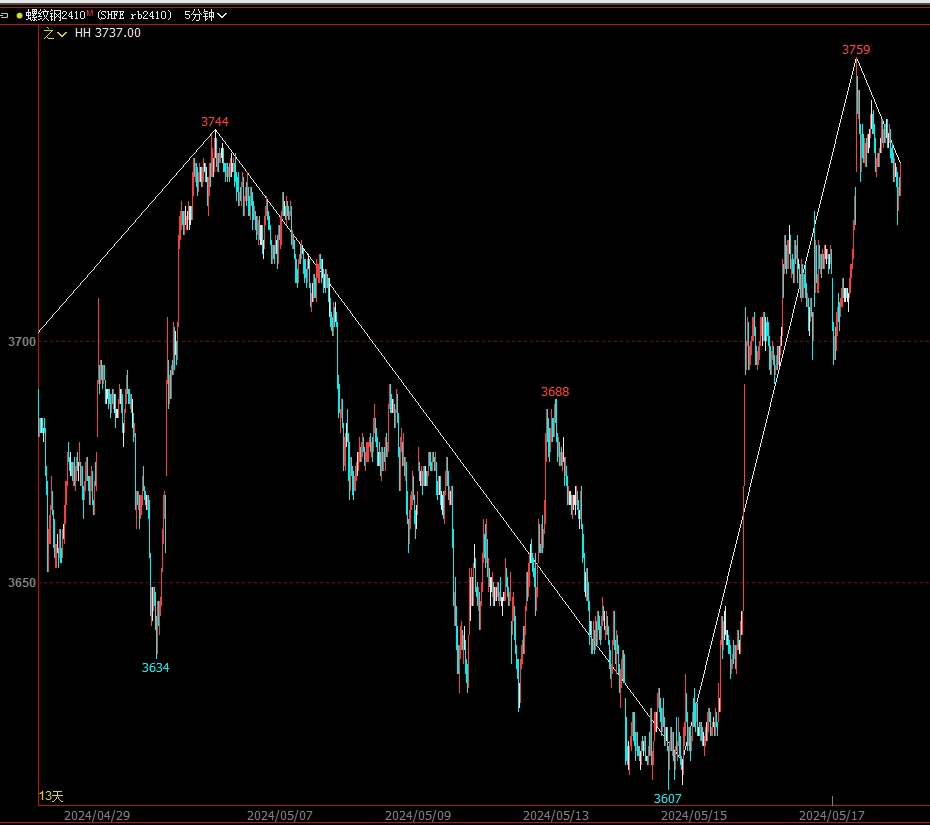
Task: Click the 3759 peak price label
Action: 855,49
